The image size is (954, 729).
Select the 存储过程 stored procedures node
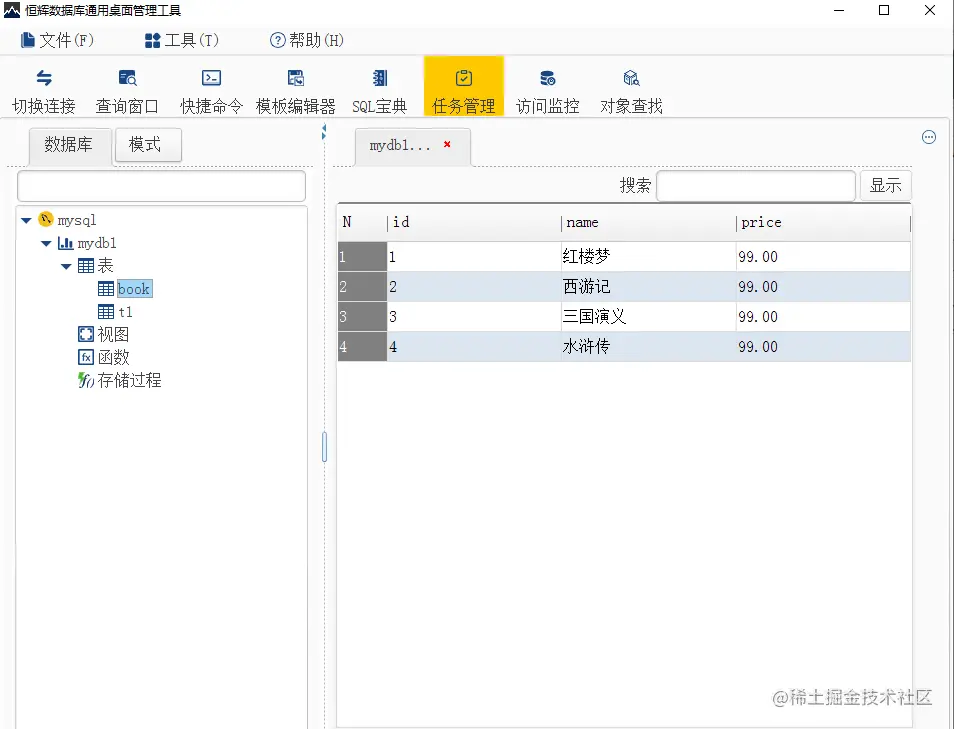(129, 380)
